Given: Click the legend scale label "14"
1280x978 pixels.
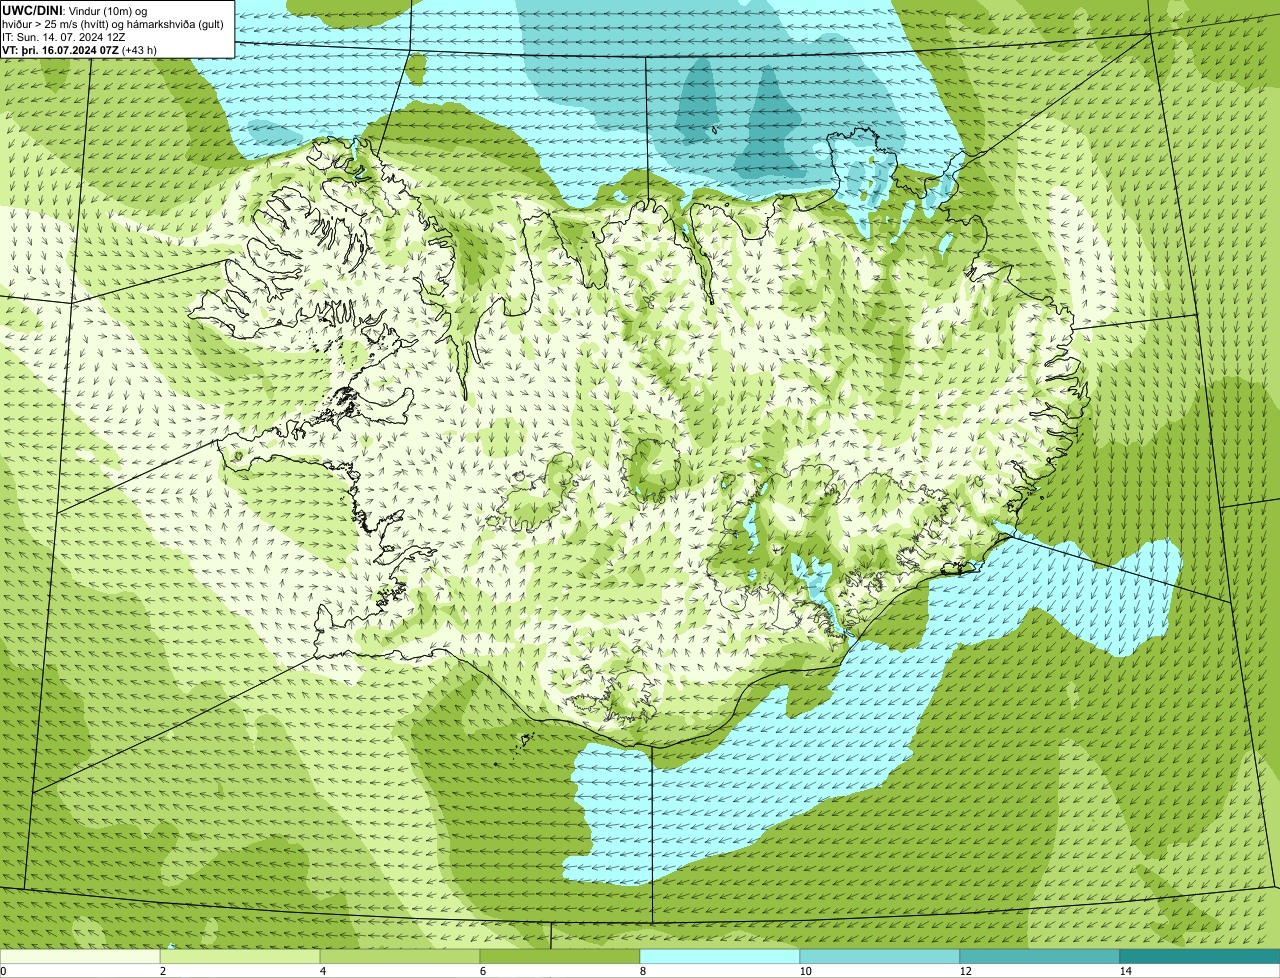Looking at the screenshot, I should 1125,971.
